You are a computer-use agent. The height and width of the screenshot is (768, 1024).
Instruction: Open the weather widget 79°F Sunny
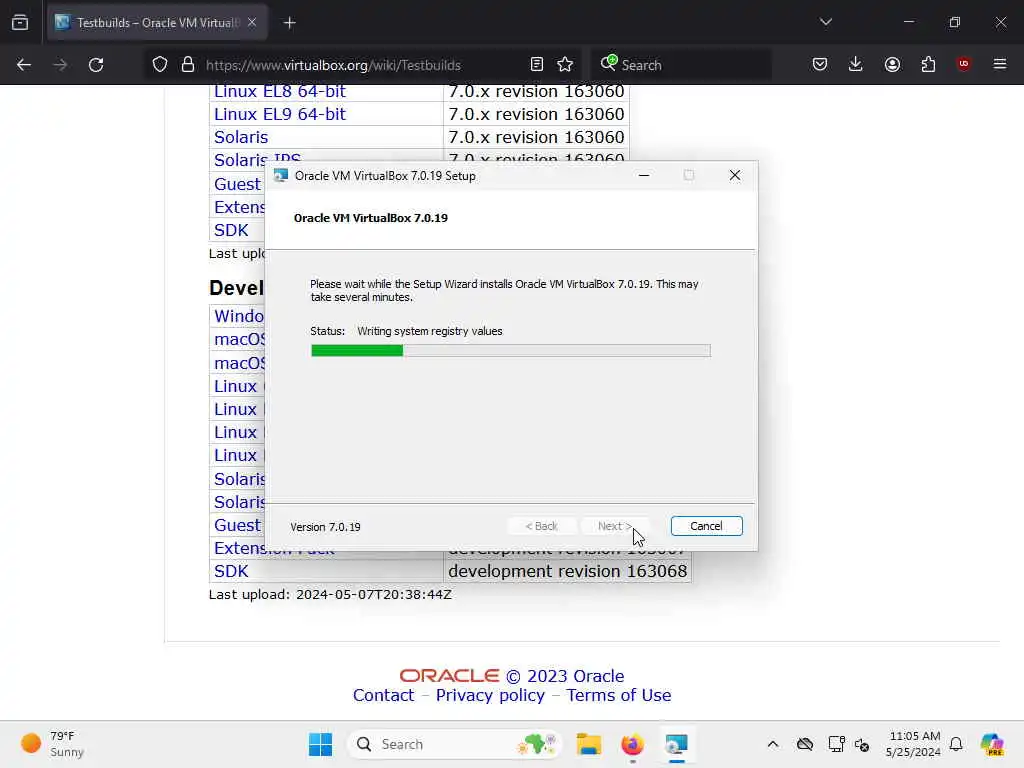tap(52, 744)
